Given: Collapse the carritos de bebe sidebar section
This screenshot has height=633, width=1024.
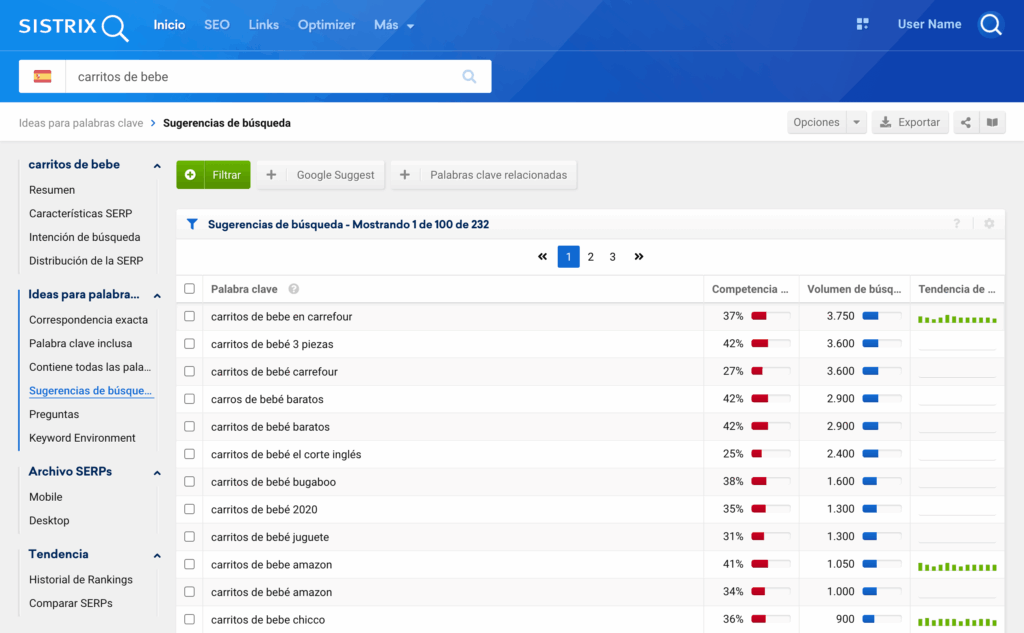Looking at the screenshot, I should (x=157, y=166).
